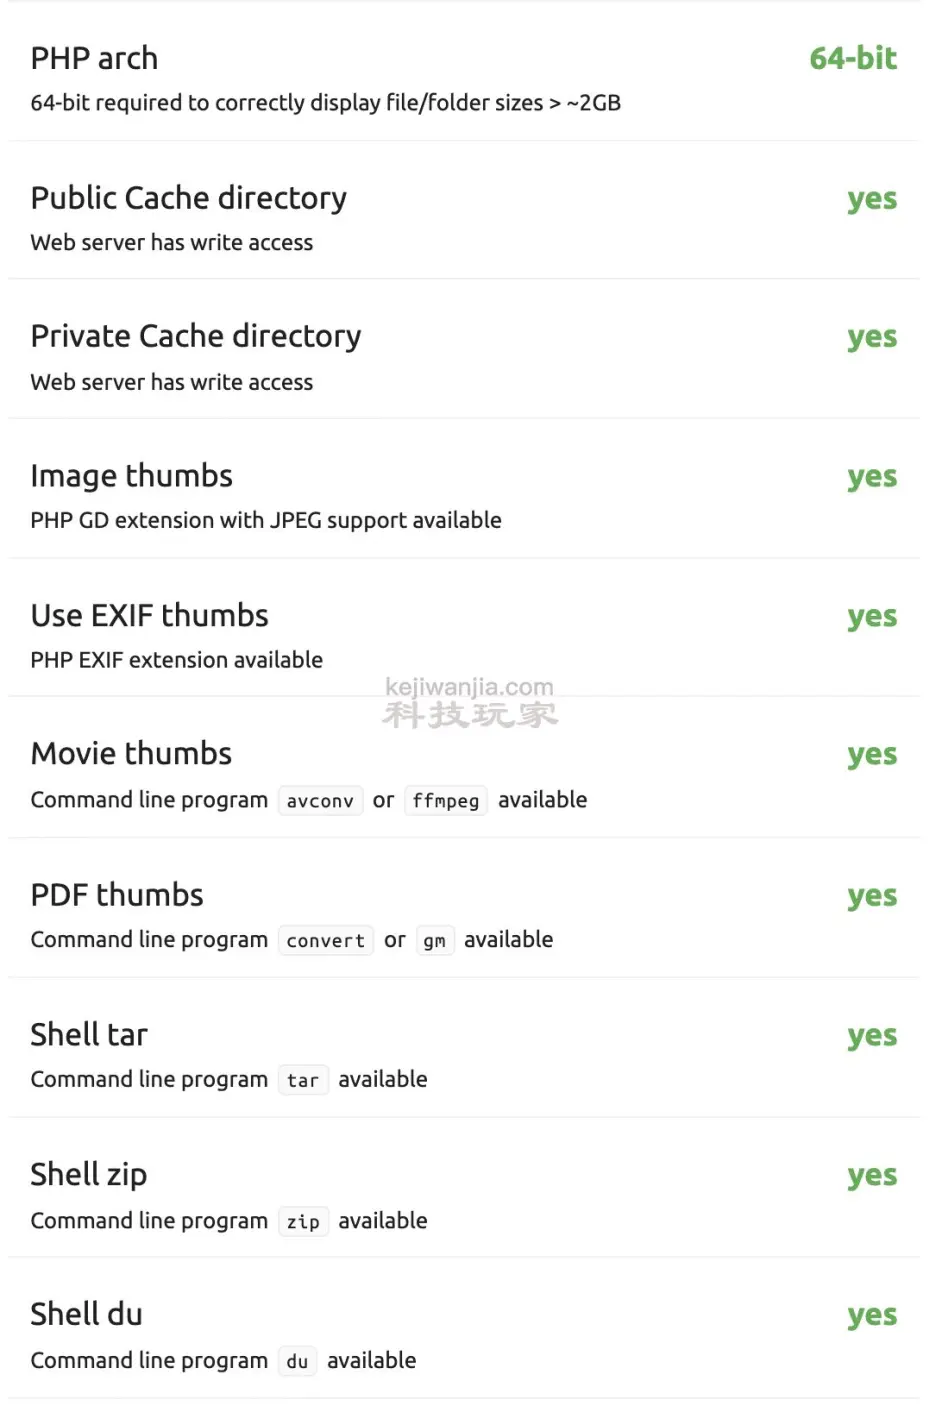The width and height of the screenshot is (942, 1406).
Task: Select the Image thumbs heading
Action: 131,476
